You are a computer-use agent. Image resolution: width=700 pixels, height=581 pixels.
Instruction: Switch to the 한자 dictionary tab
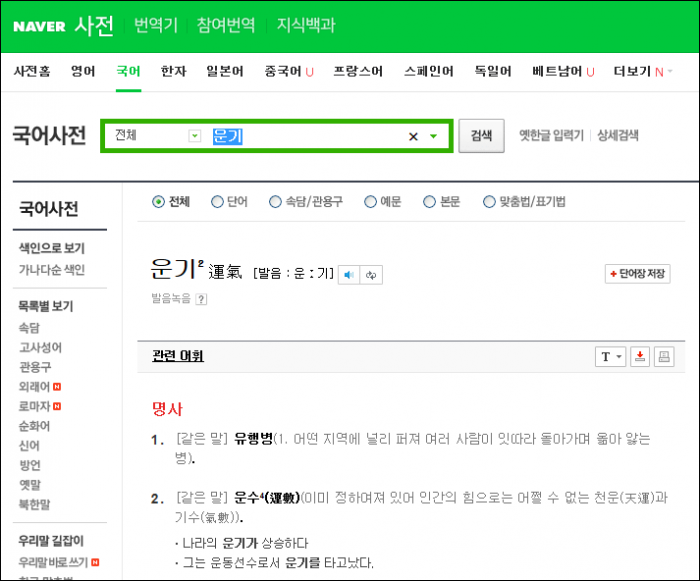tap(174, 71)
